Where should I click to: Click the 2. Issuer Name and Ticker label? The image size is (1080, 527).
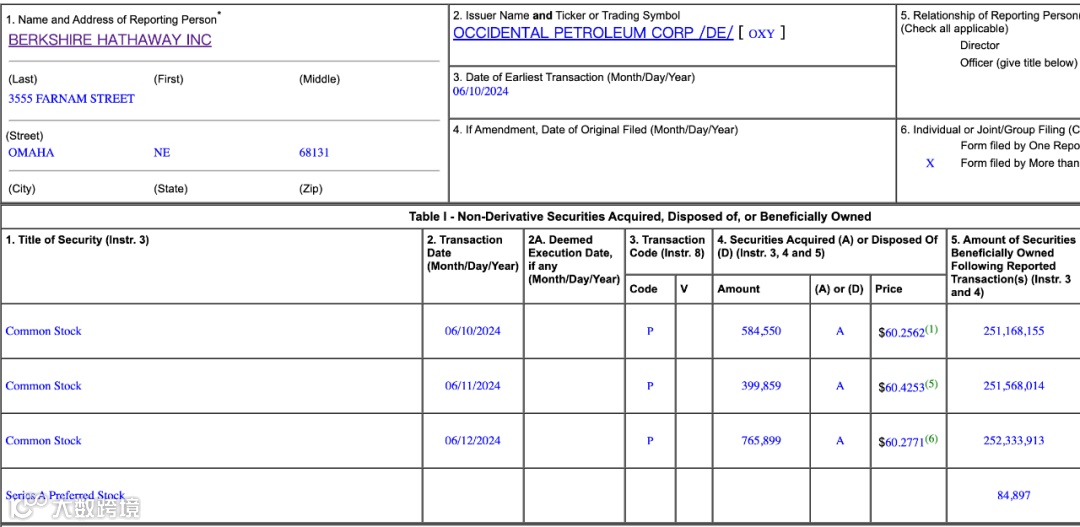click(x=566, y=15)
